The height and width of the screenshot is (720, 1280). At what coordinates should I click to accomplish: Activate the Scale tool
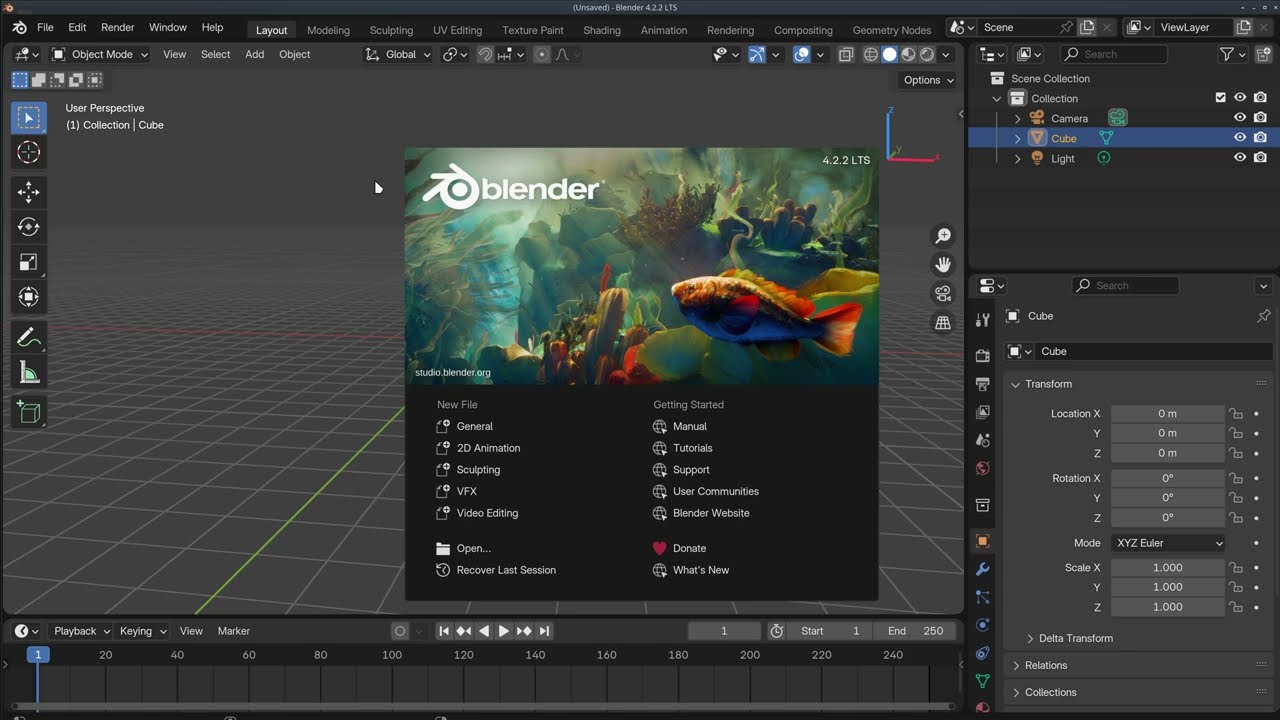pos(29,262)
